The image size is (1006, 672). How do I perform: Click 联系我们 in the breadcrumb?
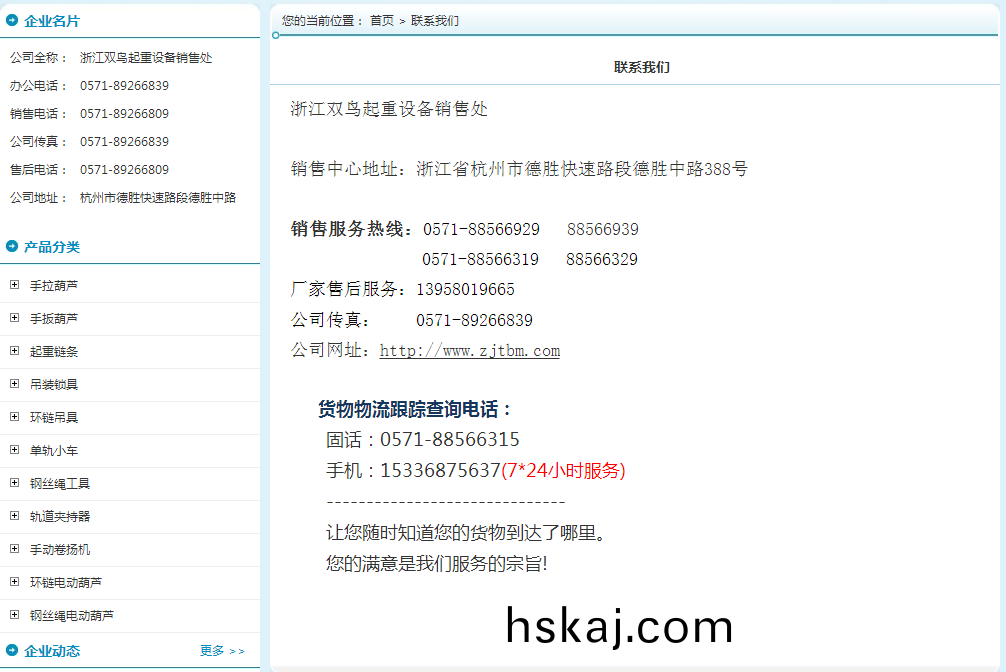pos(435,21)
